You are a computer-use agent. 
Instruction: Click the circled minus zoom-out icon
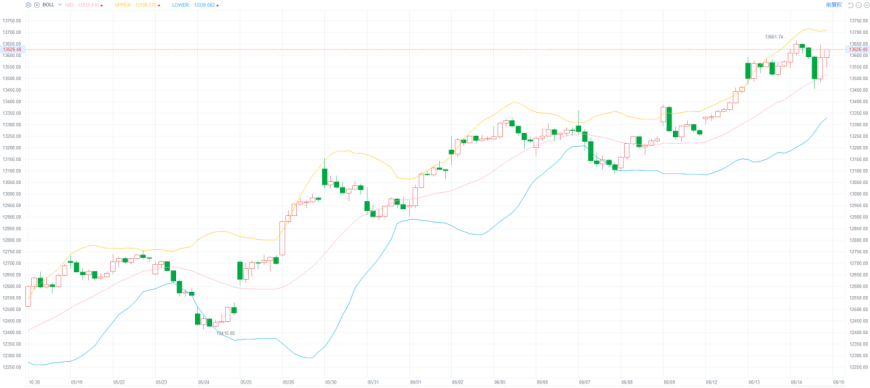coord(858,5)
